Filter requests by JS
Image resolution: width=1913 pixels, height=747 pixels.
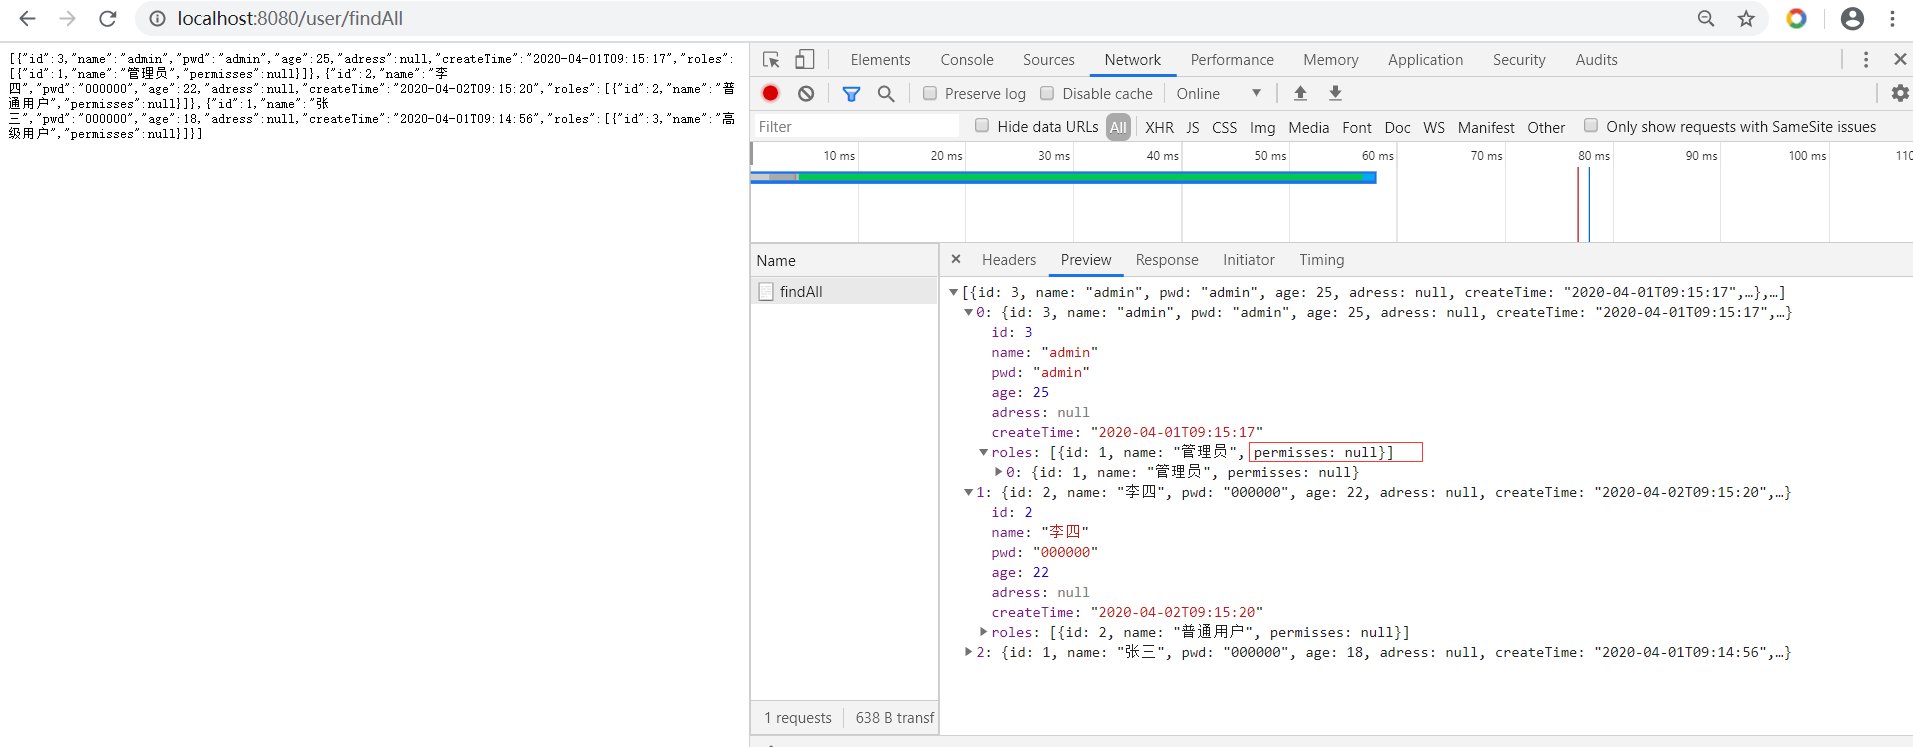pos(1193,127)
